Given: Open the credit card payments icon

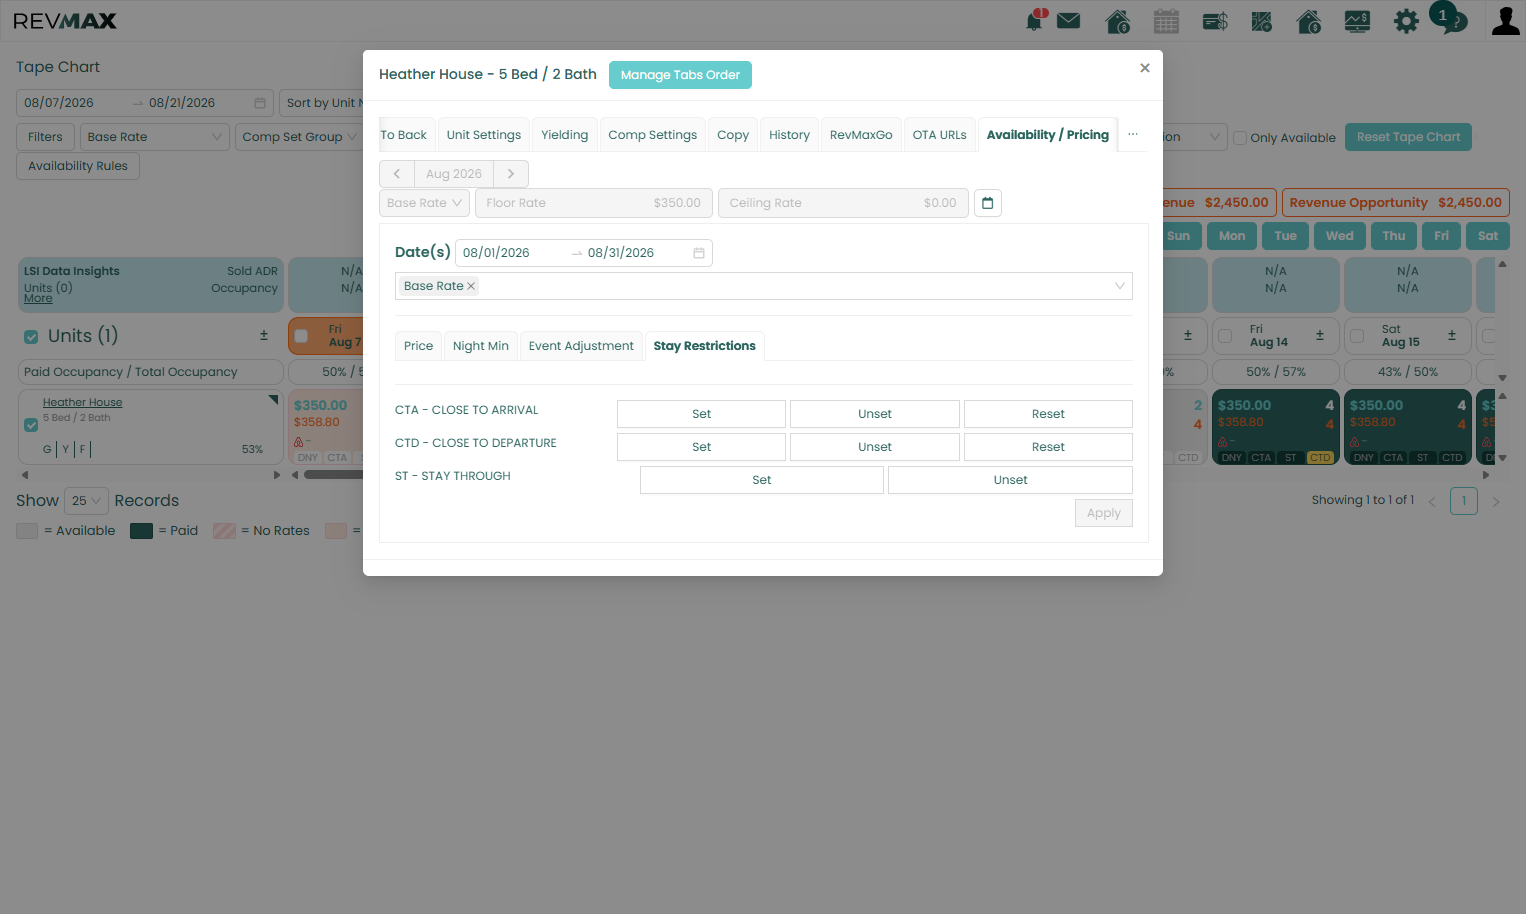Looking at the screenshot, I should coord(1215,21).
